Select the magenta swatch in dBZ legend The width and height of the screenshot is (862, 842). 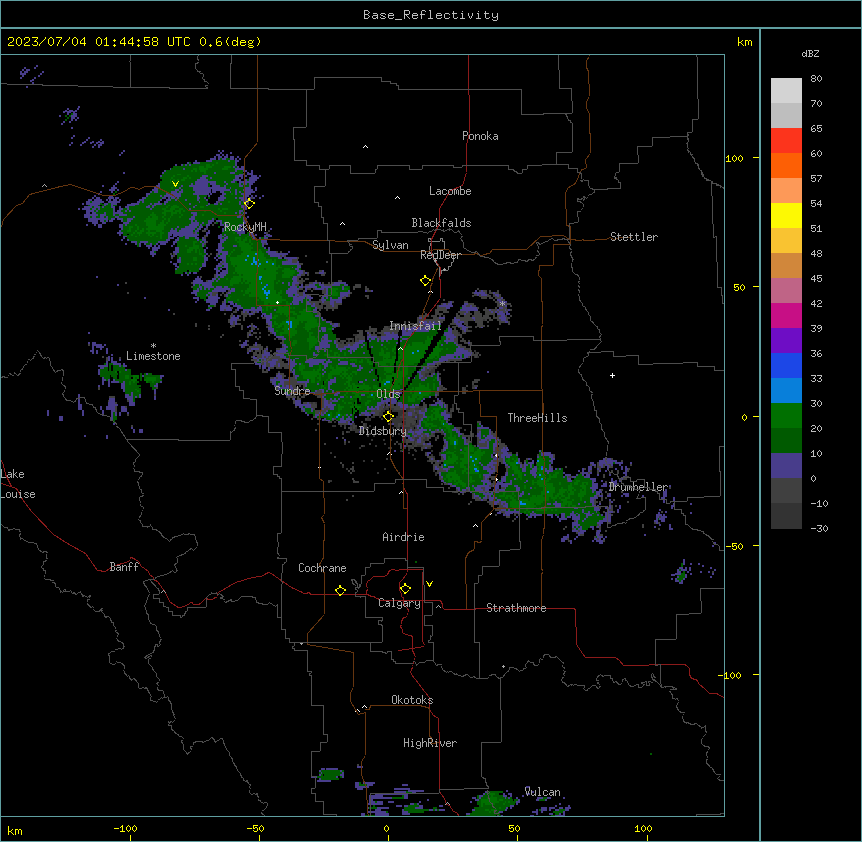tap(786, 315)
